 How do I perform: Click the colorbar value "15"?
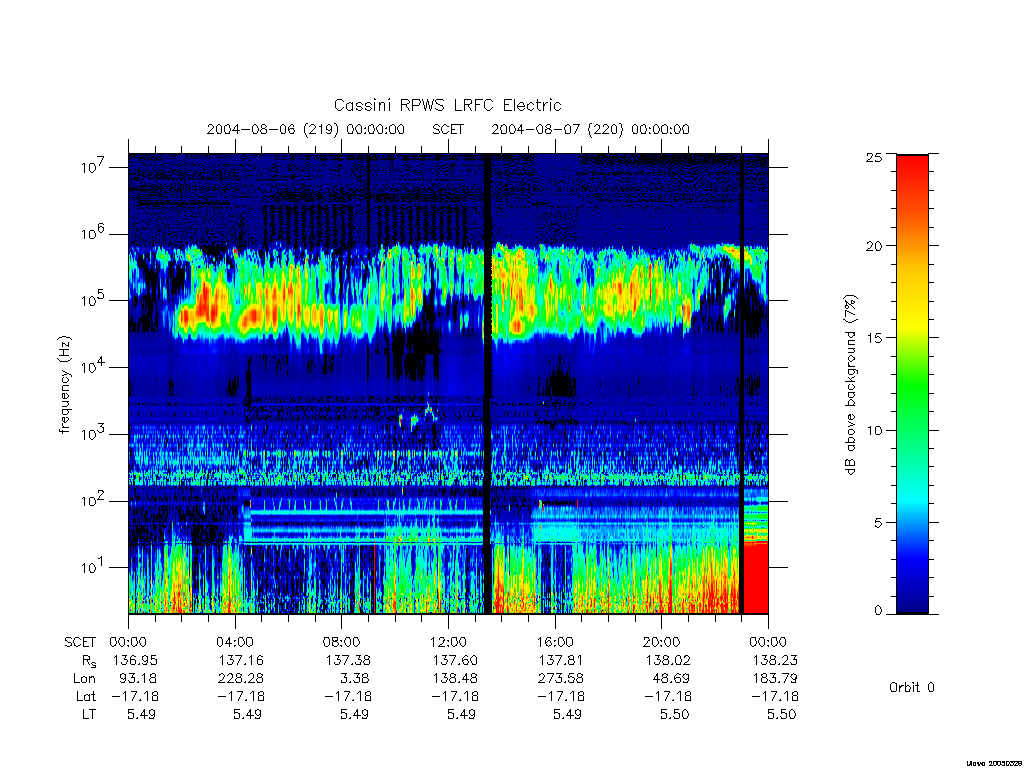click(874, 338)
